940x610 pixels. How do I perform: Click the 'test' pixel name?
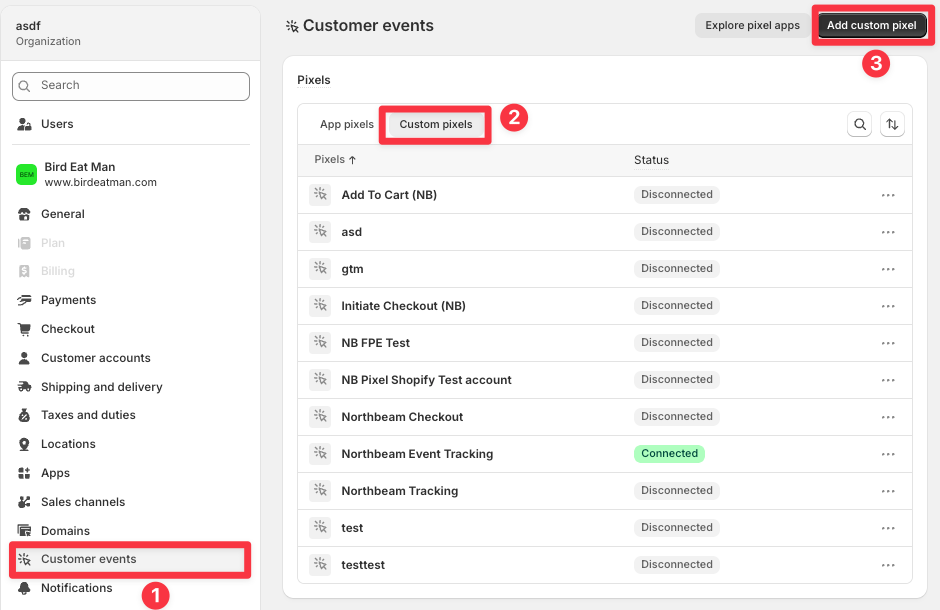(x=352, y=528)
